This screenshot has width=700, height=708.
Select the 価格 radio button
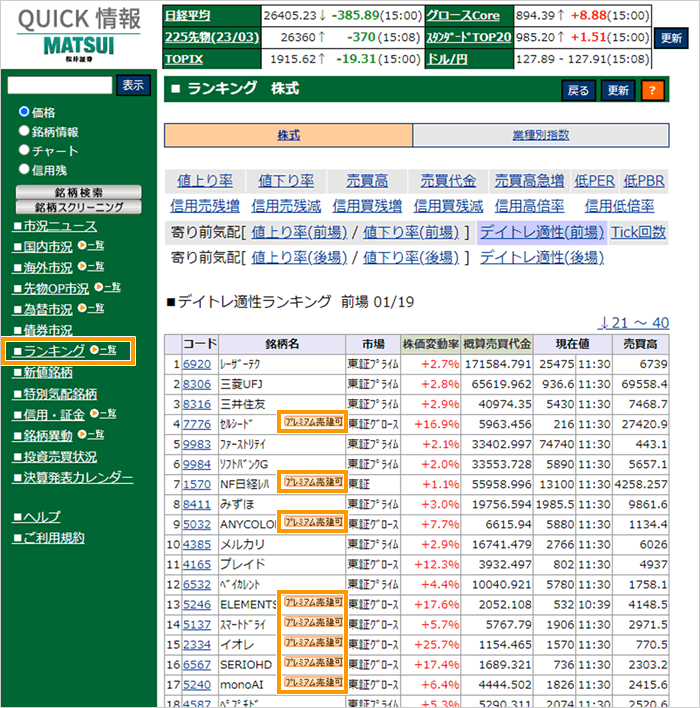[x=24, y=111]
